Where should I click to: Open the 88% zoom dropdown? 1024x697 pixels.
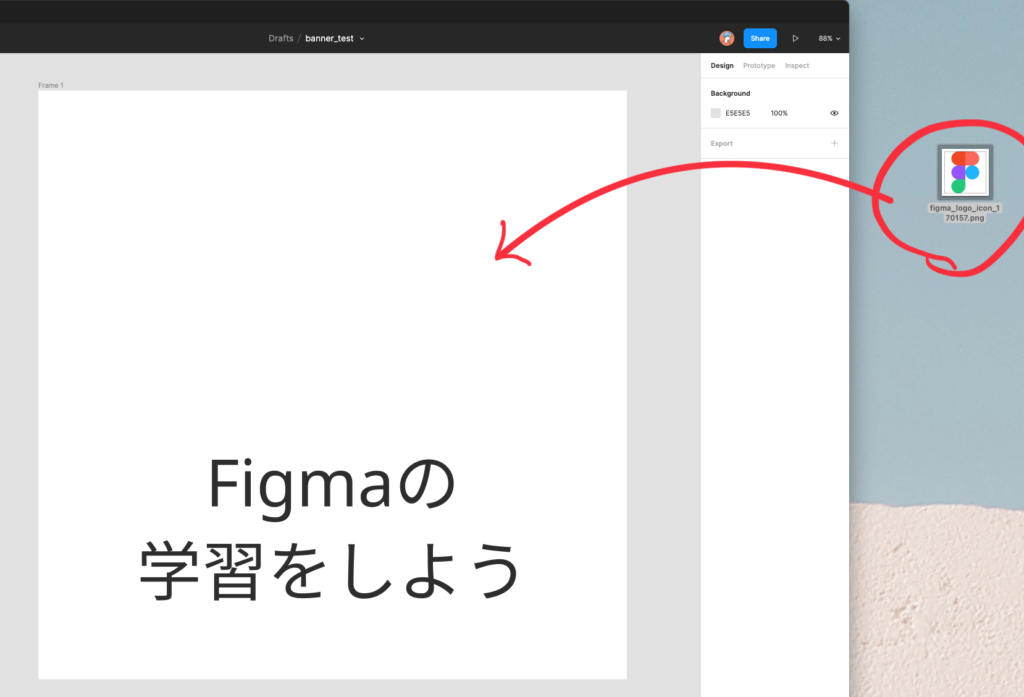point(829,39)
